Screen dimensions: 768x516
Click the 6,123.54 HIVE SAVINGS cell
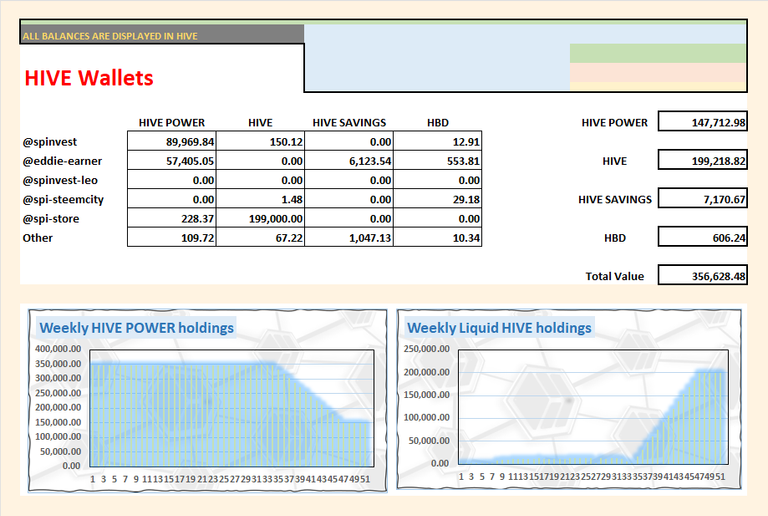349,161
